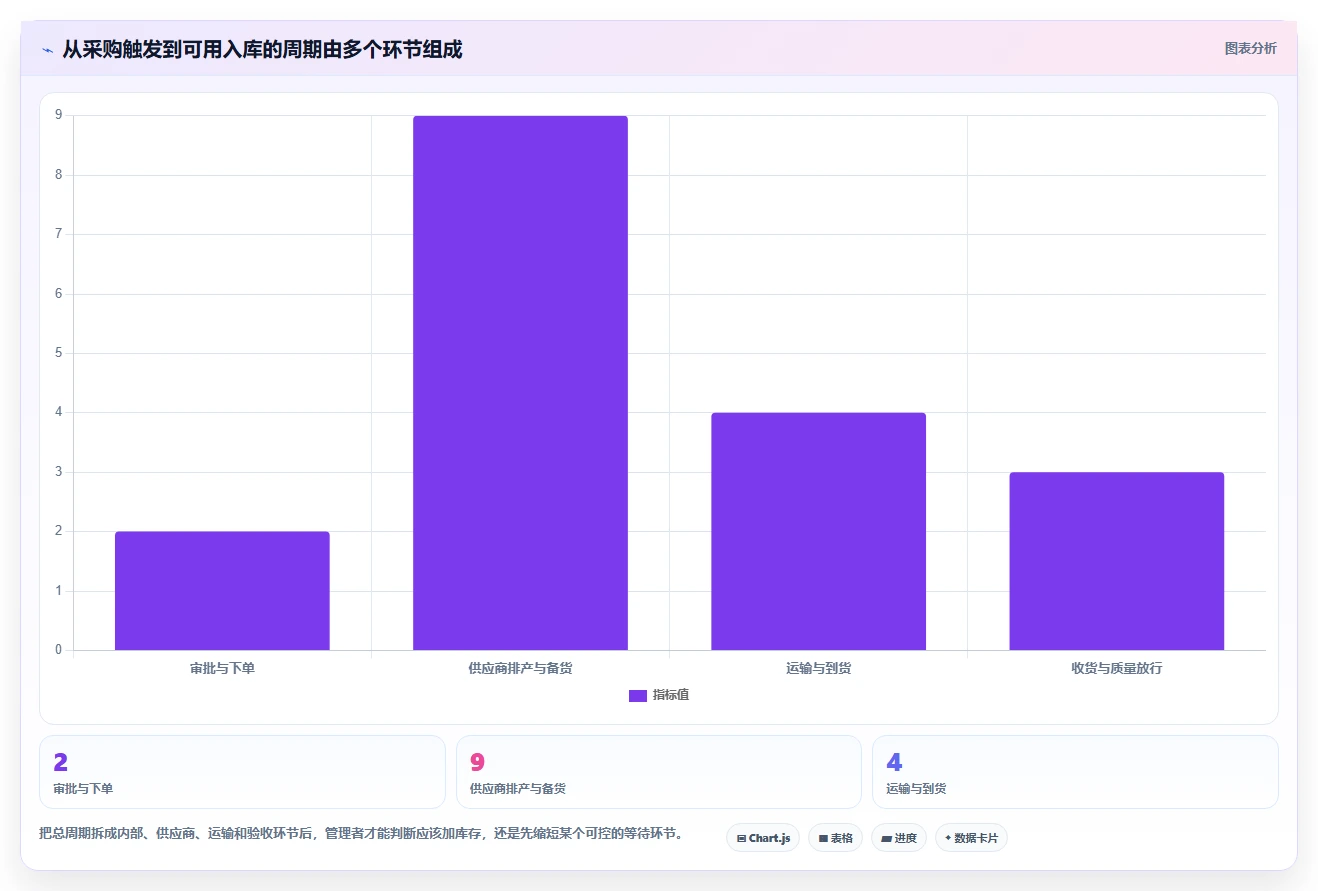Click the 审批与下单 x-axis label
This screenshot has width=1318, height=891.
tap(222, 668)
